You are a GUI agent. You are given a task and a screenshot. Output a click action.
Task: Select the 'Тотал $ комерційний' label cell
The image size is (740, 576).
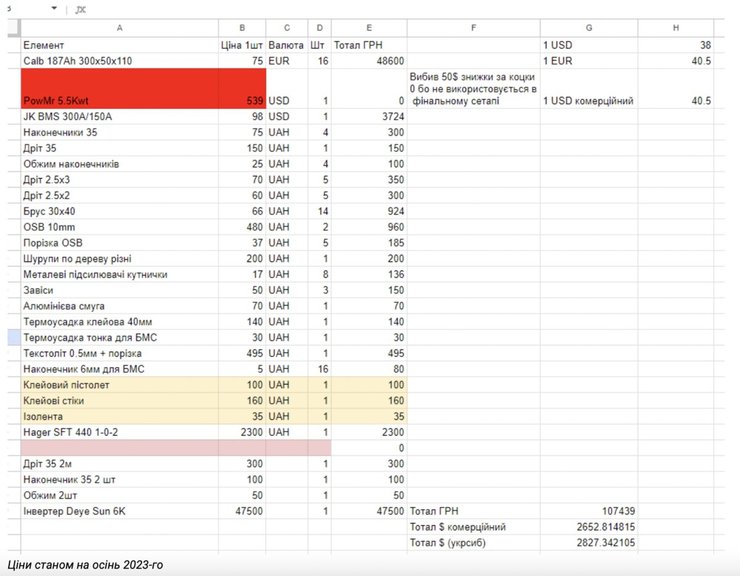coord(473,527)
